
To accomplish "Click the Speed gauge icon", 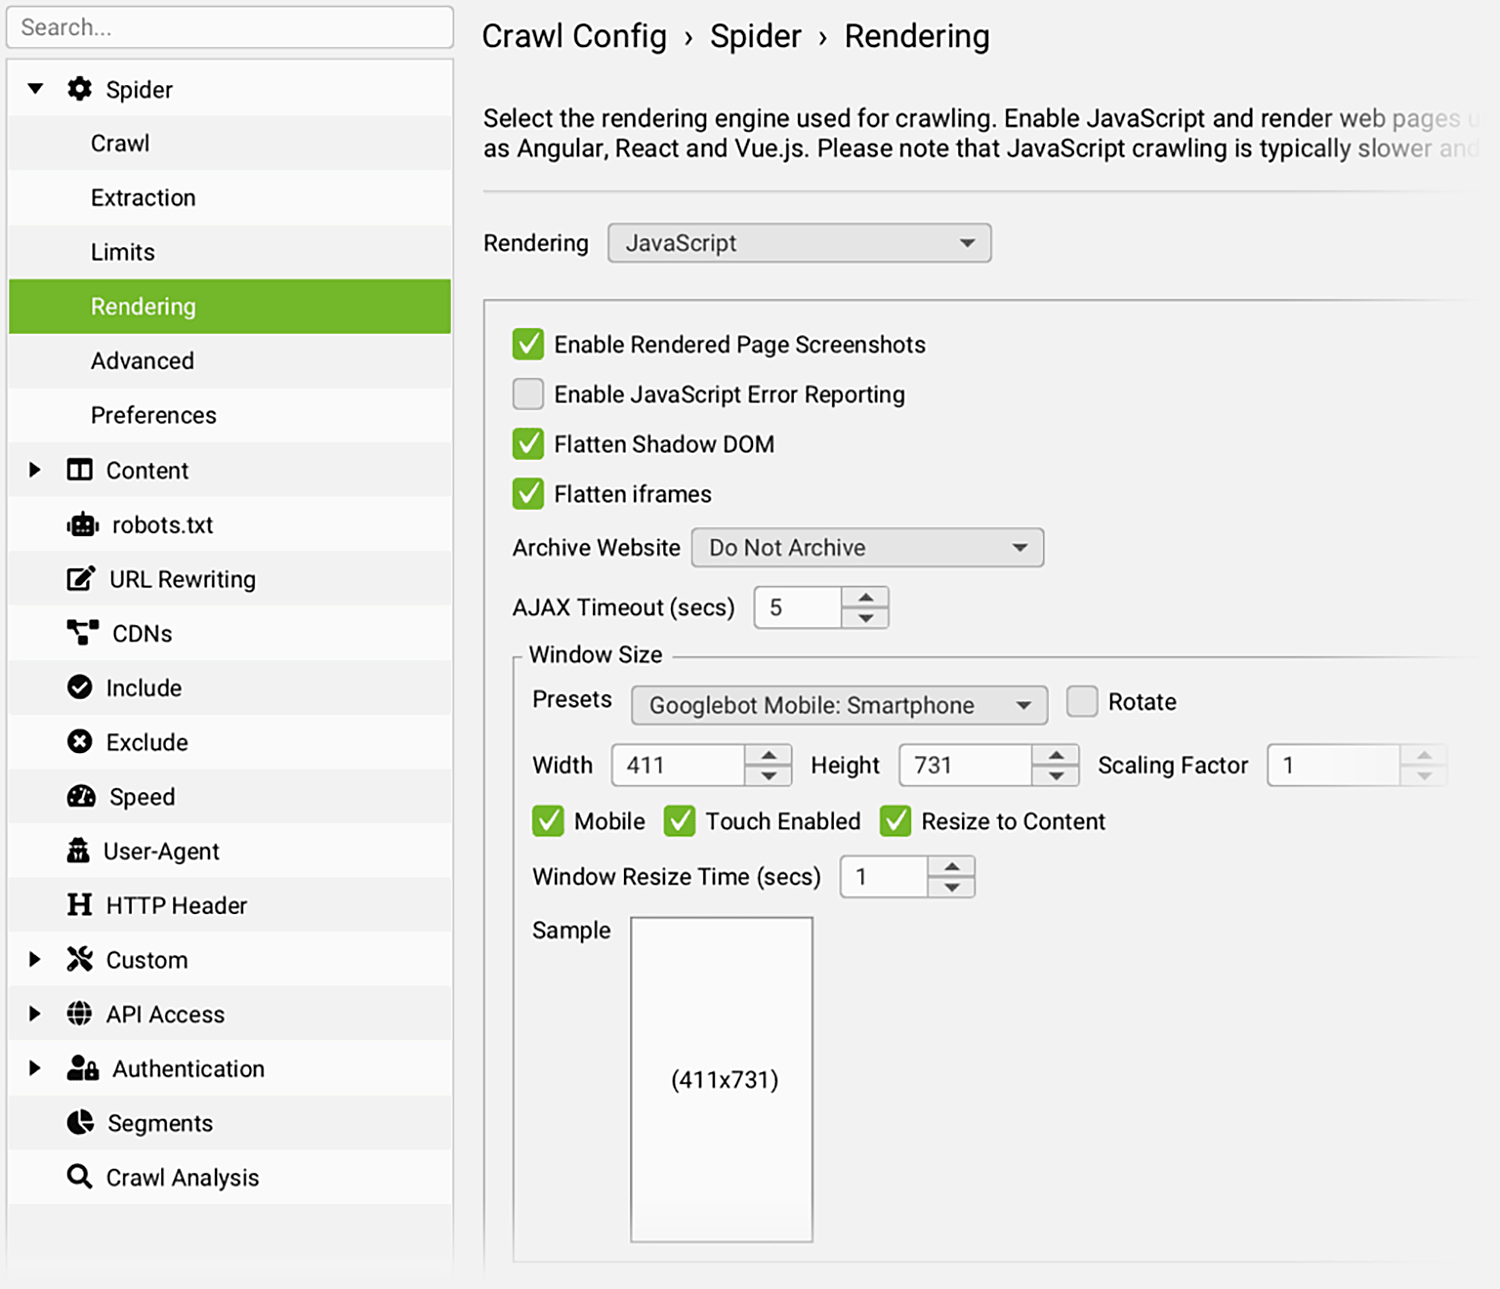I will (x=81, y=796).
